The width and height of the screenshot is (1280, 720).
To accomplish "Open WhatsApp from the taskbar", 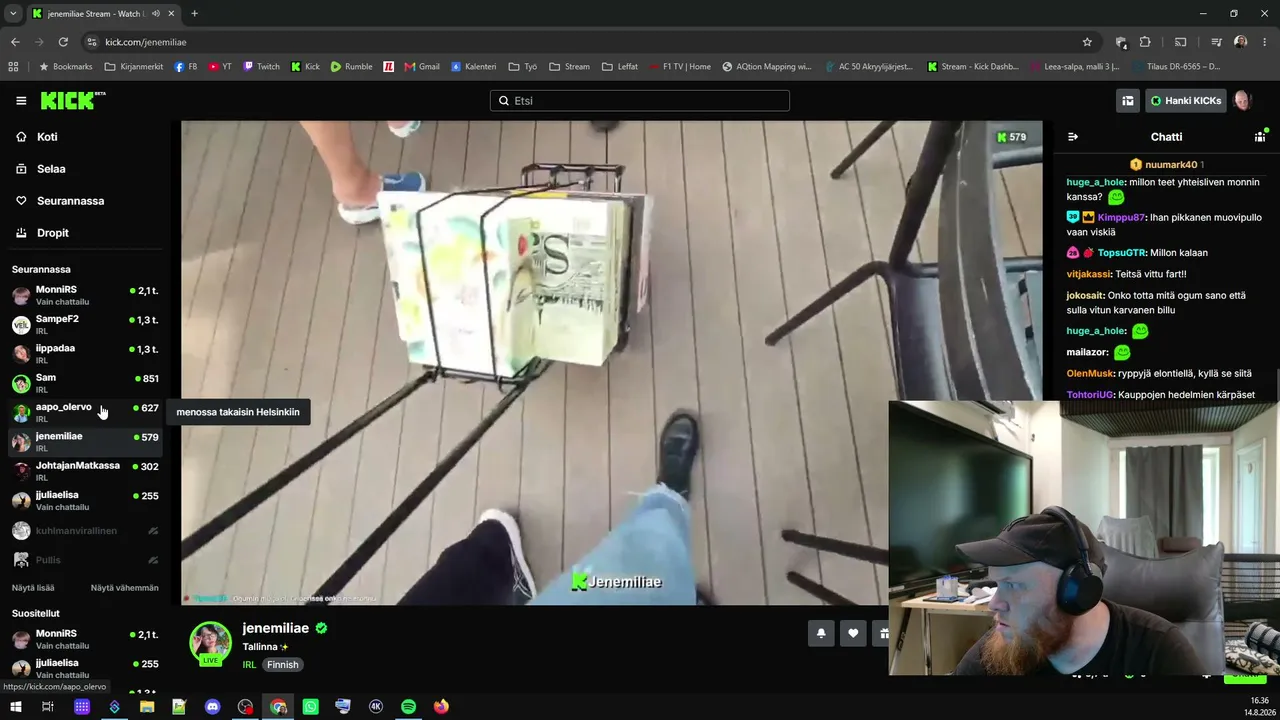I will click(311, 707).
